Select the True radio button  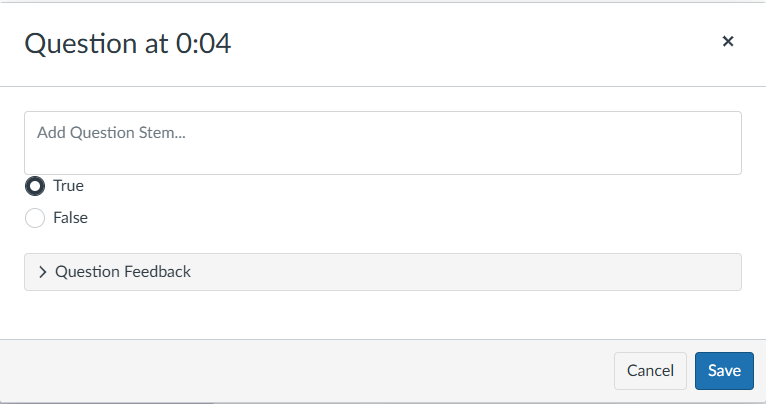pyautogui.click(x=35, y=186)
